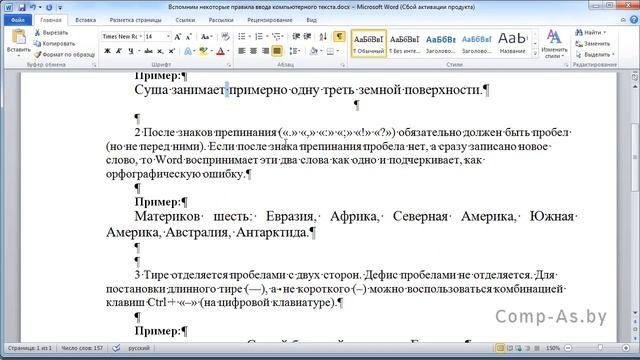Click the Cut (Вырезать) scissors button

tap(51, 32)
